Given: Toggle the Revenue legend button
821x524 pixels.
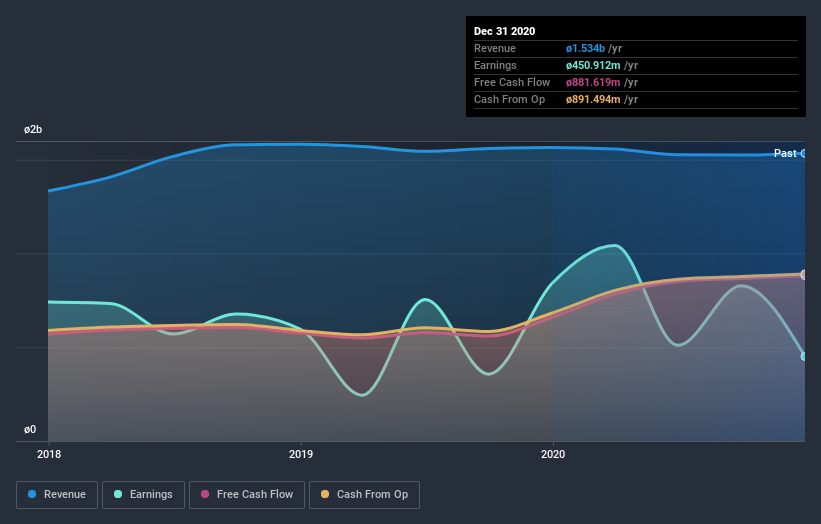Looking at the screenshot, I should pos(57,495).
